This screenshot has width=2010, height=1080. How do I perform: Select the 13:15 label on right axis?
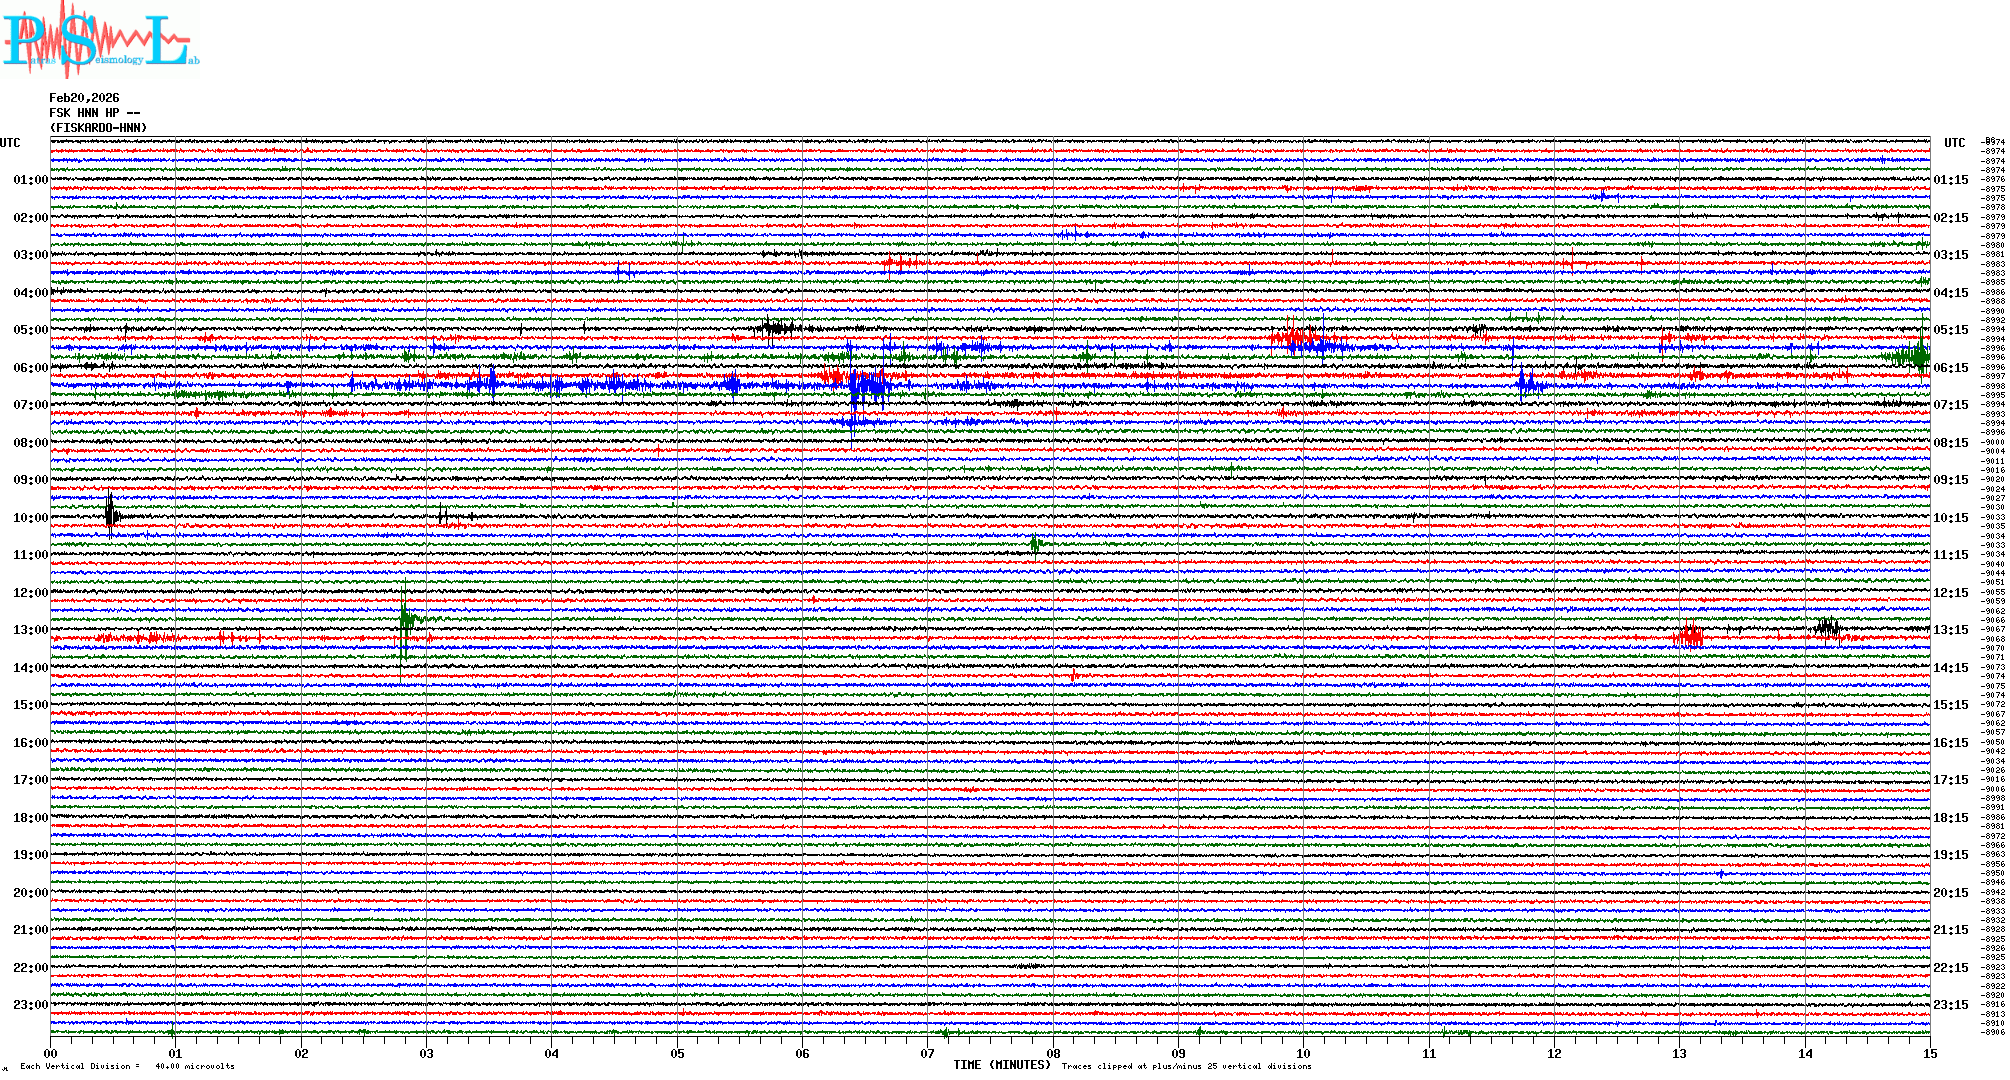[1950, 630]
